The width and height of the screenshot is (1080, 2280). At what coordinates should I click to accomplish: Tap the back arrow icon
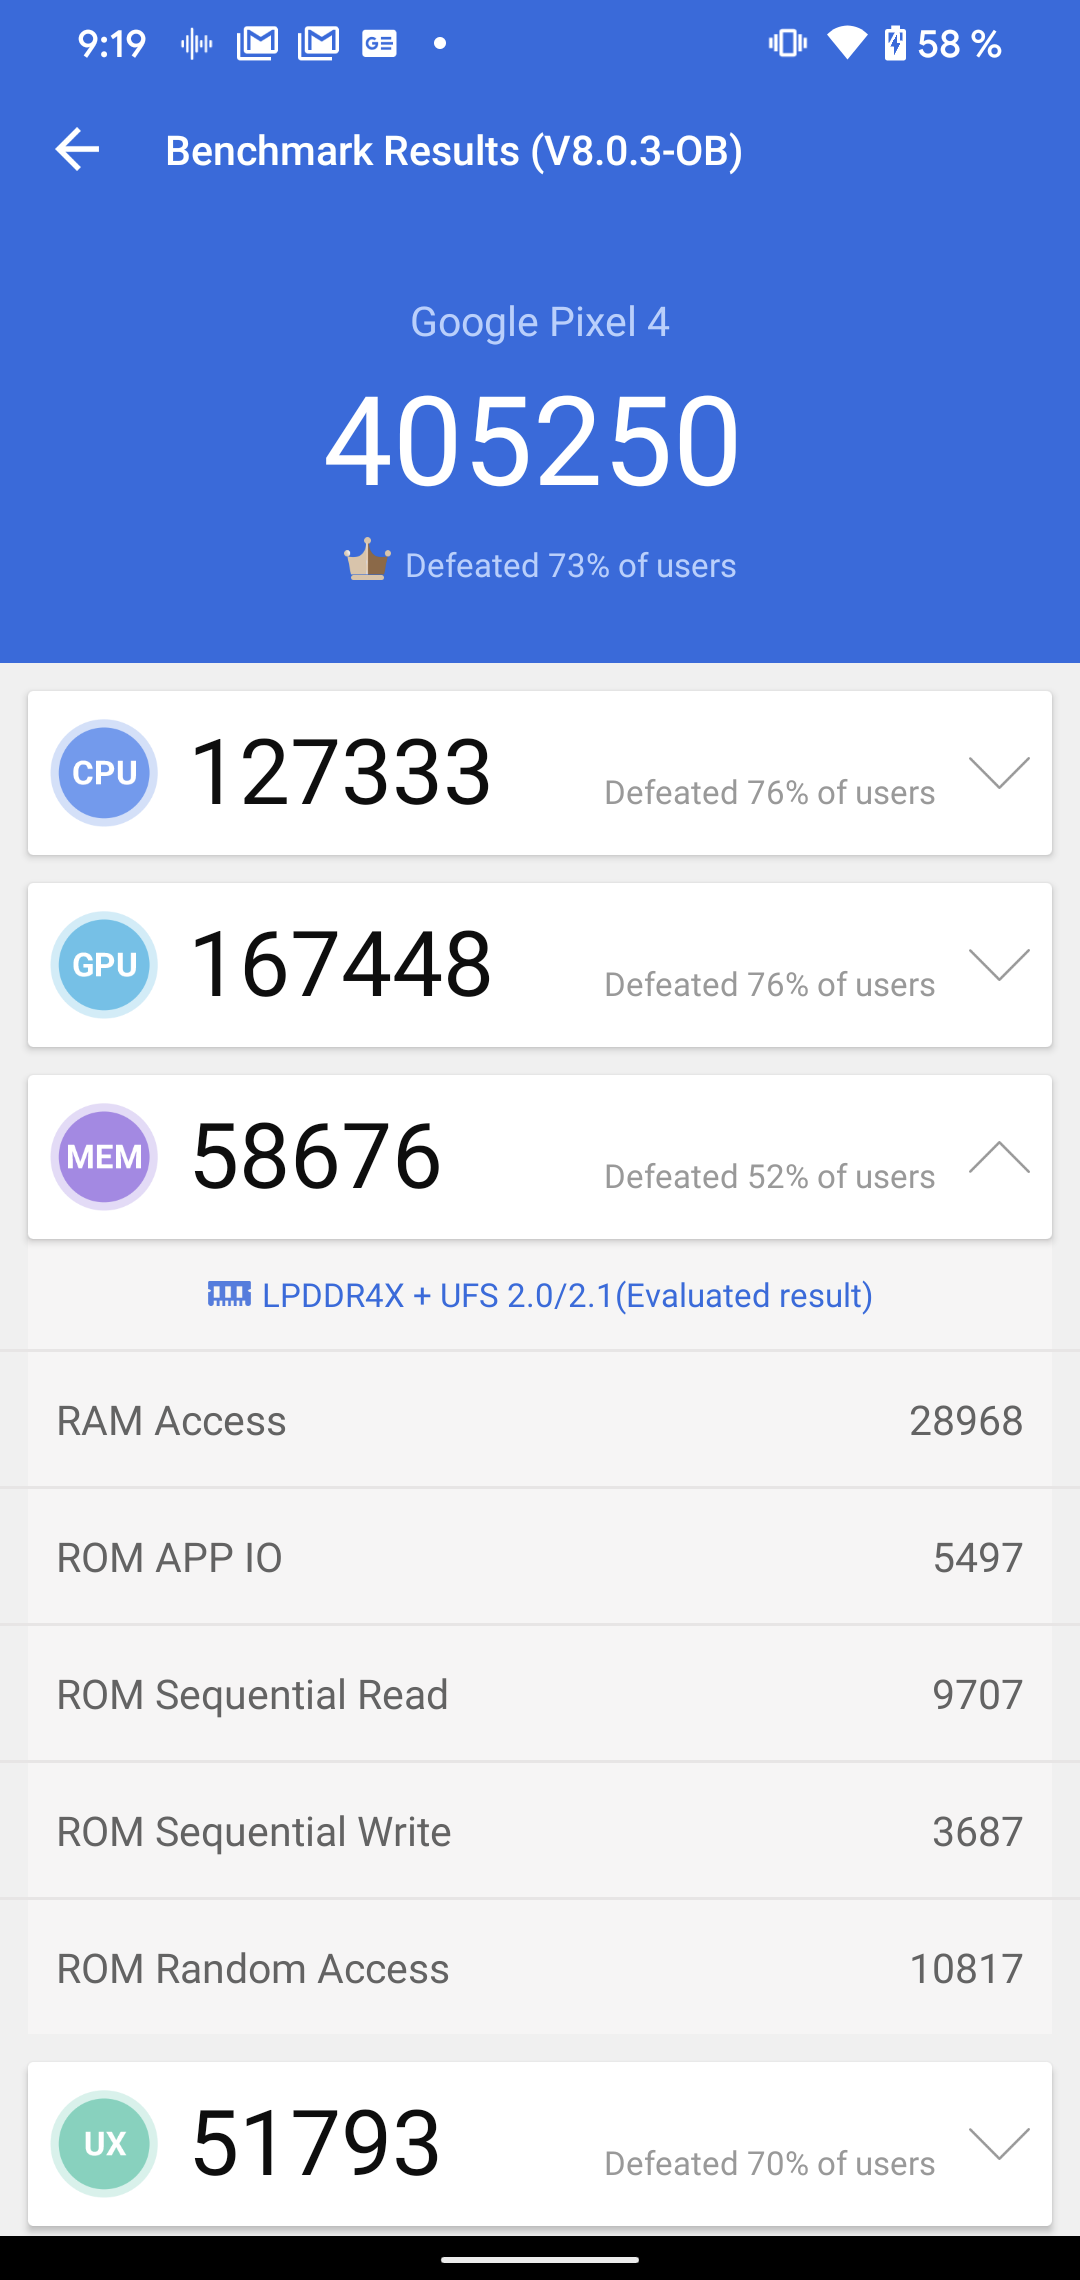point(77,150)
